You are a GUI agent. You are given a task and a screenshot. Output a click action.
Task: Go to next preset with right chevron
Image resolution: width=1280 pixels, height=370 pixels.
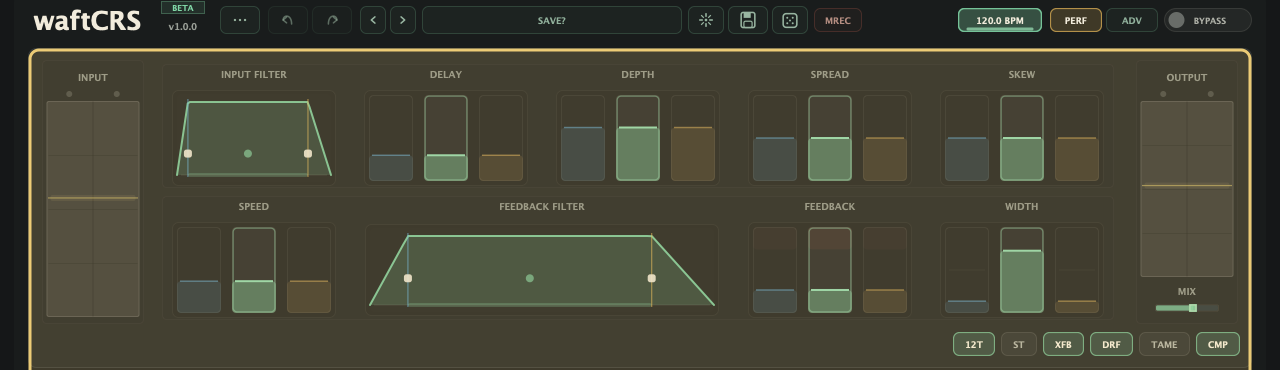[403, 20]
